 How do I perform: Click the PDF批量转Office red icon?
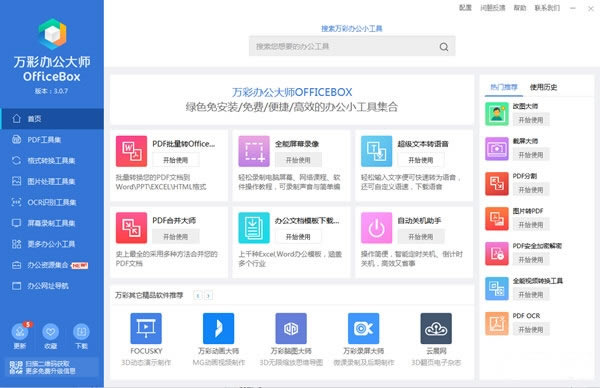pyautogui.click(x=131, y=151)
